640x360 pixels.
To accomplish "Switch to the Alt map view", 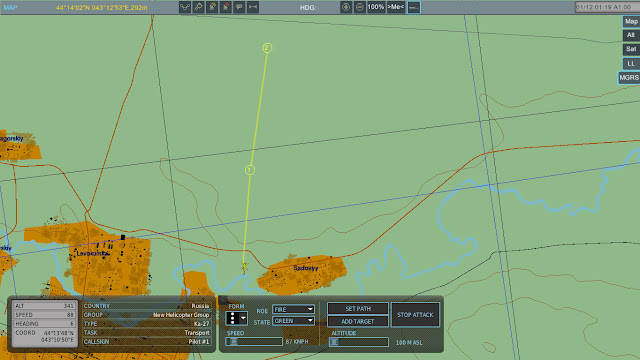I will tap(631, 36).
